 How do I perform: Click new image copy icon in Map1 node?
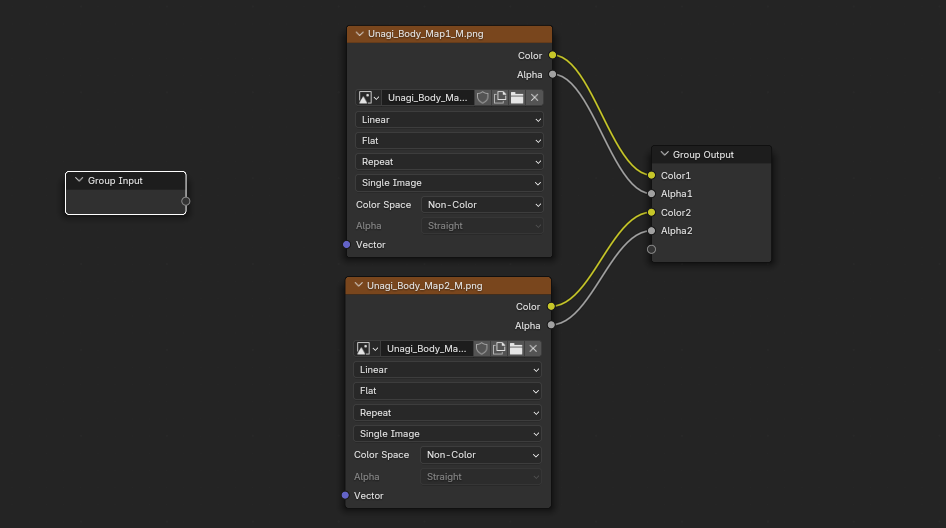500,98
